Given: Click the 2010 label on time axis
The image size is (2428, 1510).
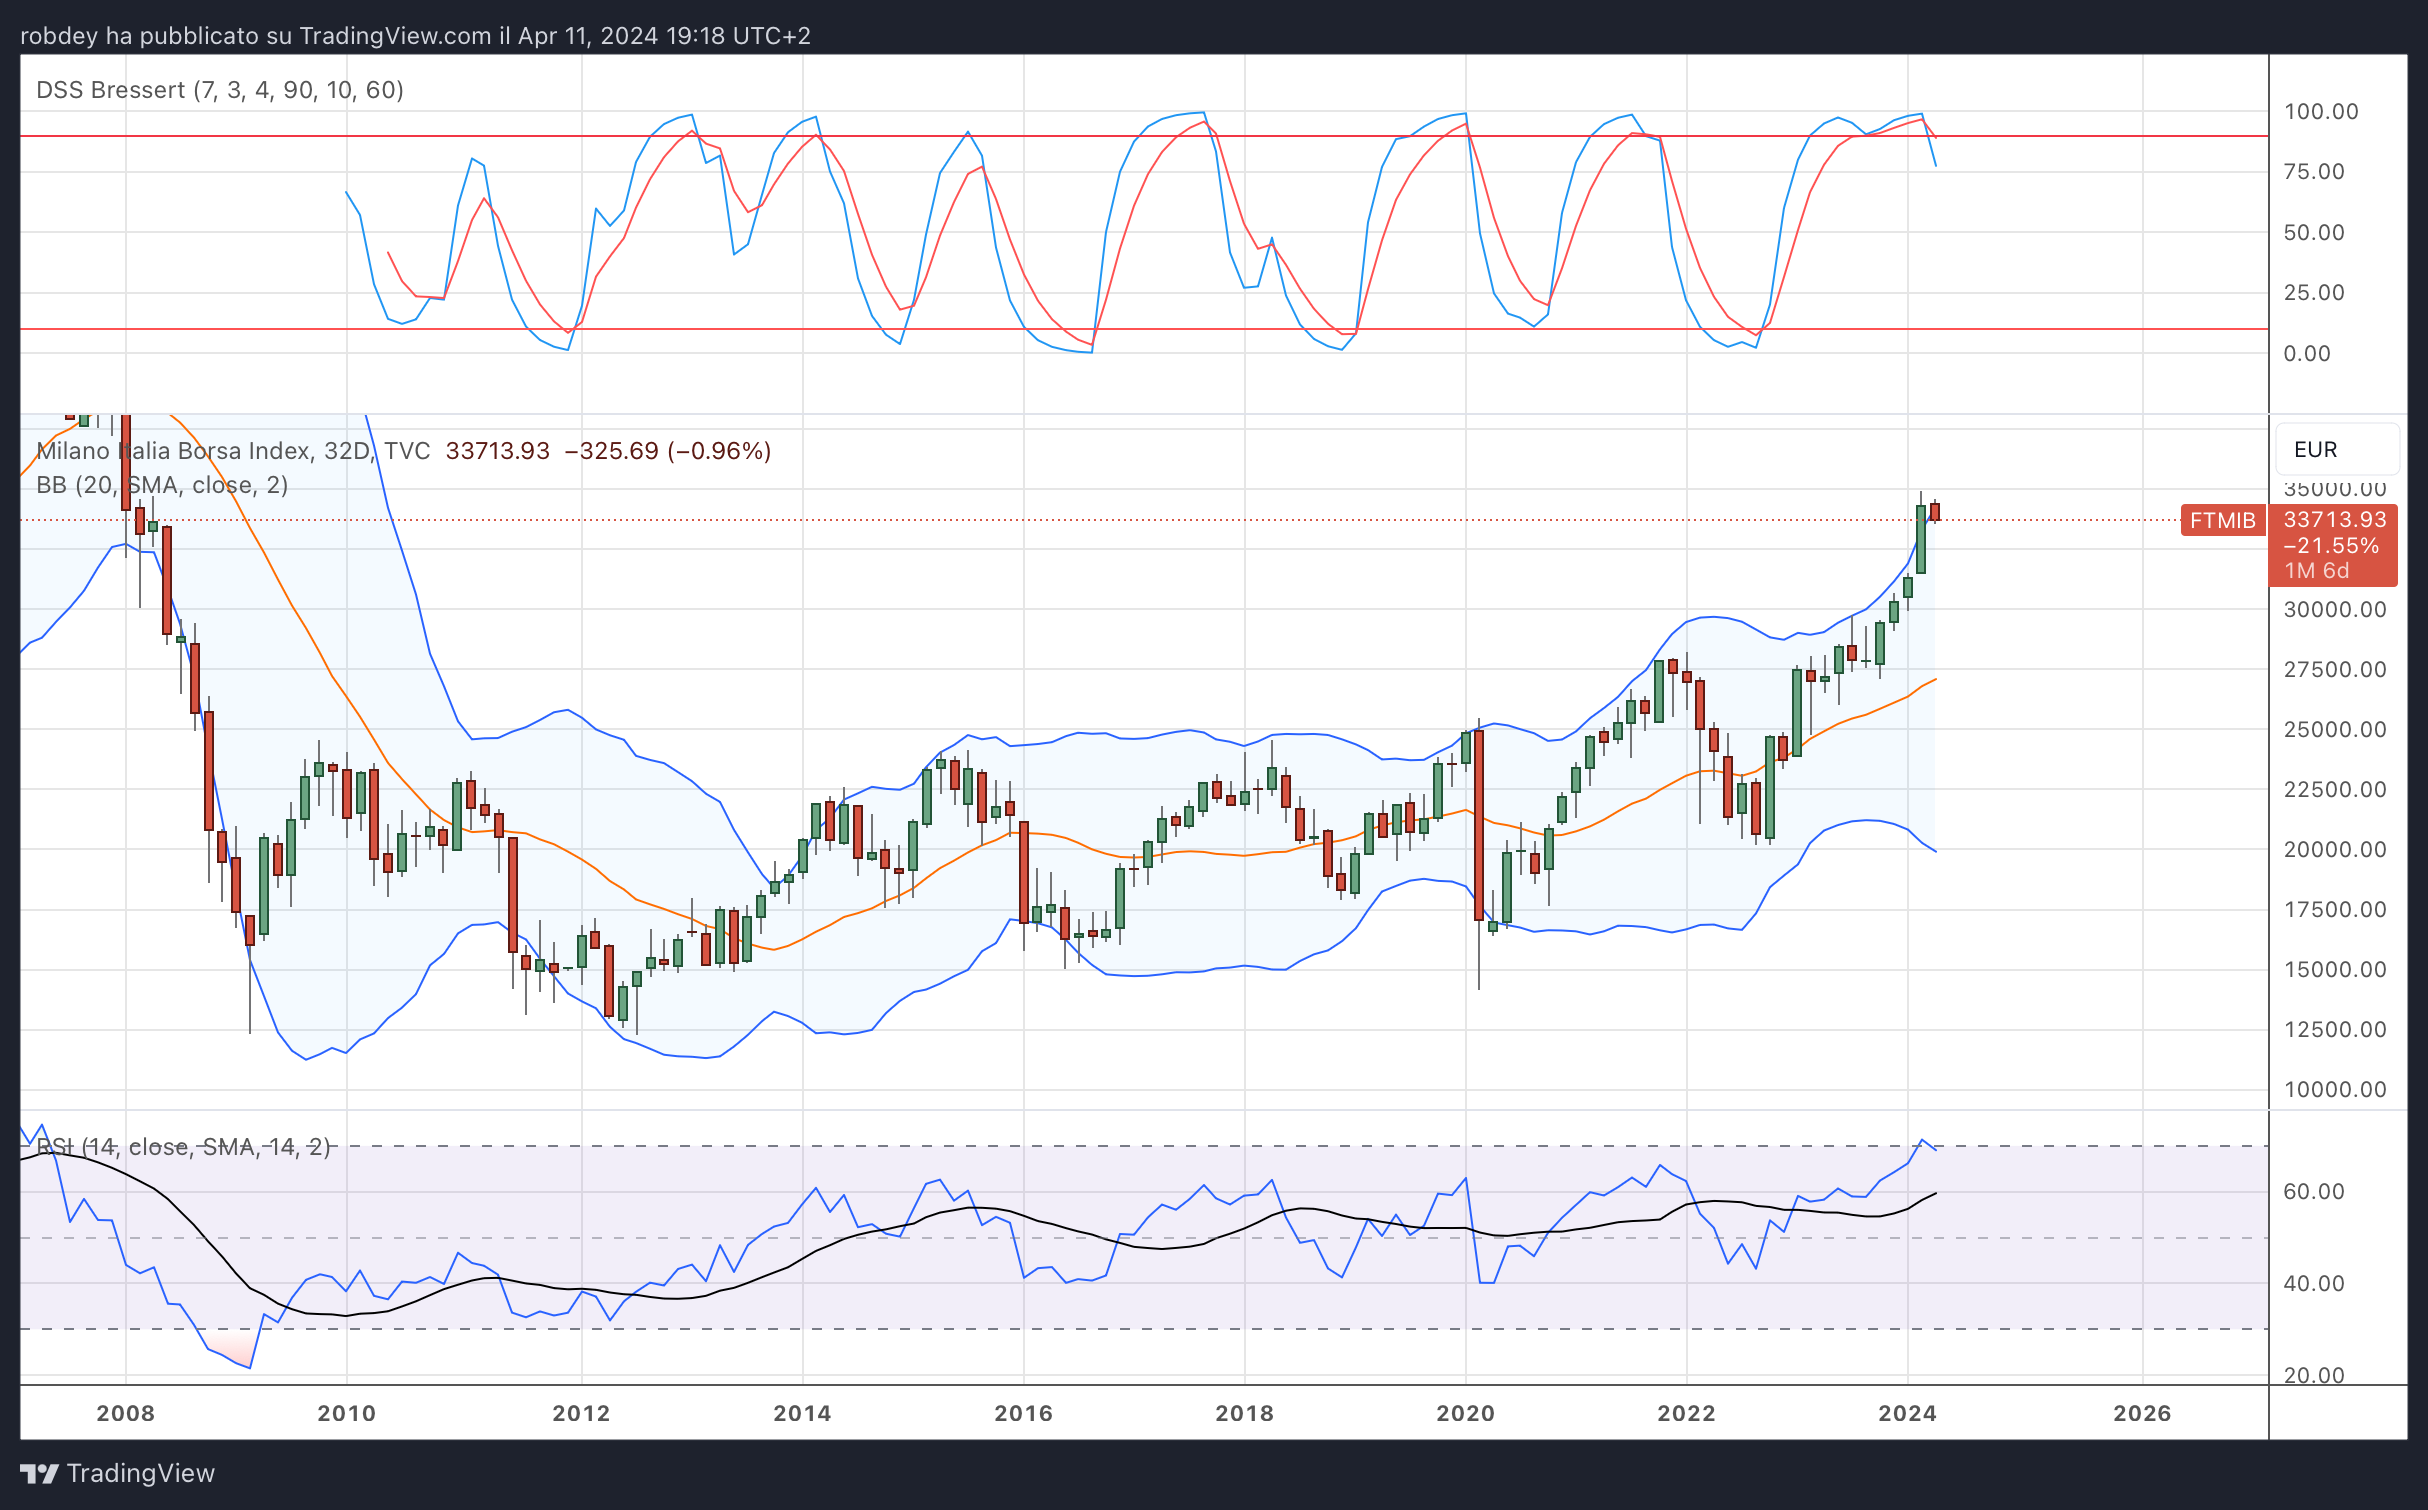Looking at the screenshot, I should click(347, 1413).
